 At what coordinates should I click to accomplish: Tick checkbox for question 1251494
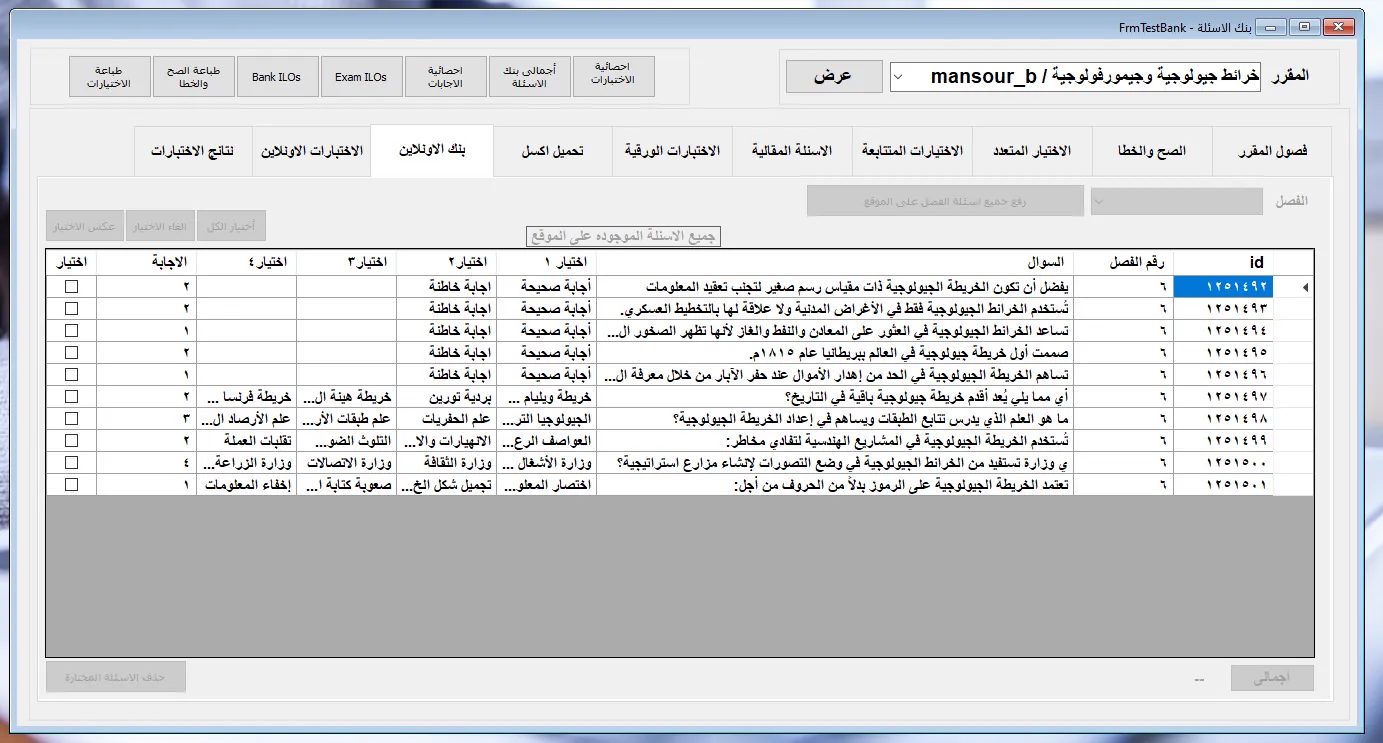pos(71,331)
